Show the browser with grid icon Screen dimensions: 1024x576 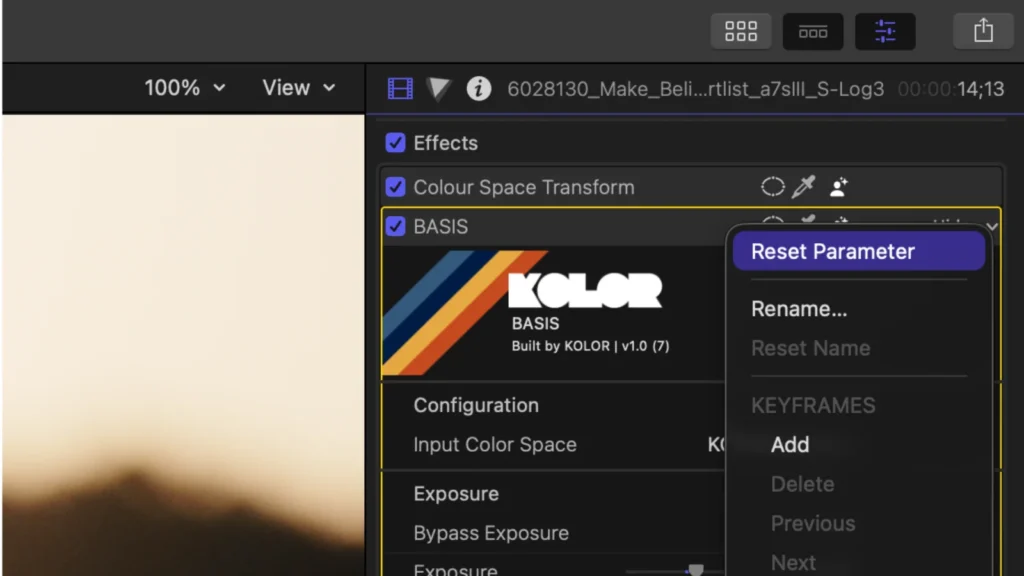741,31
